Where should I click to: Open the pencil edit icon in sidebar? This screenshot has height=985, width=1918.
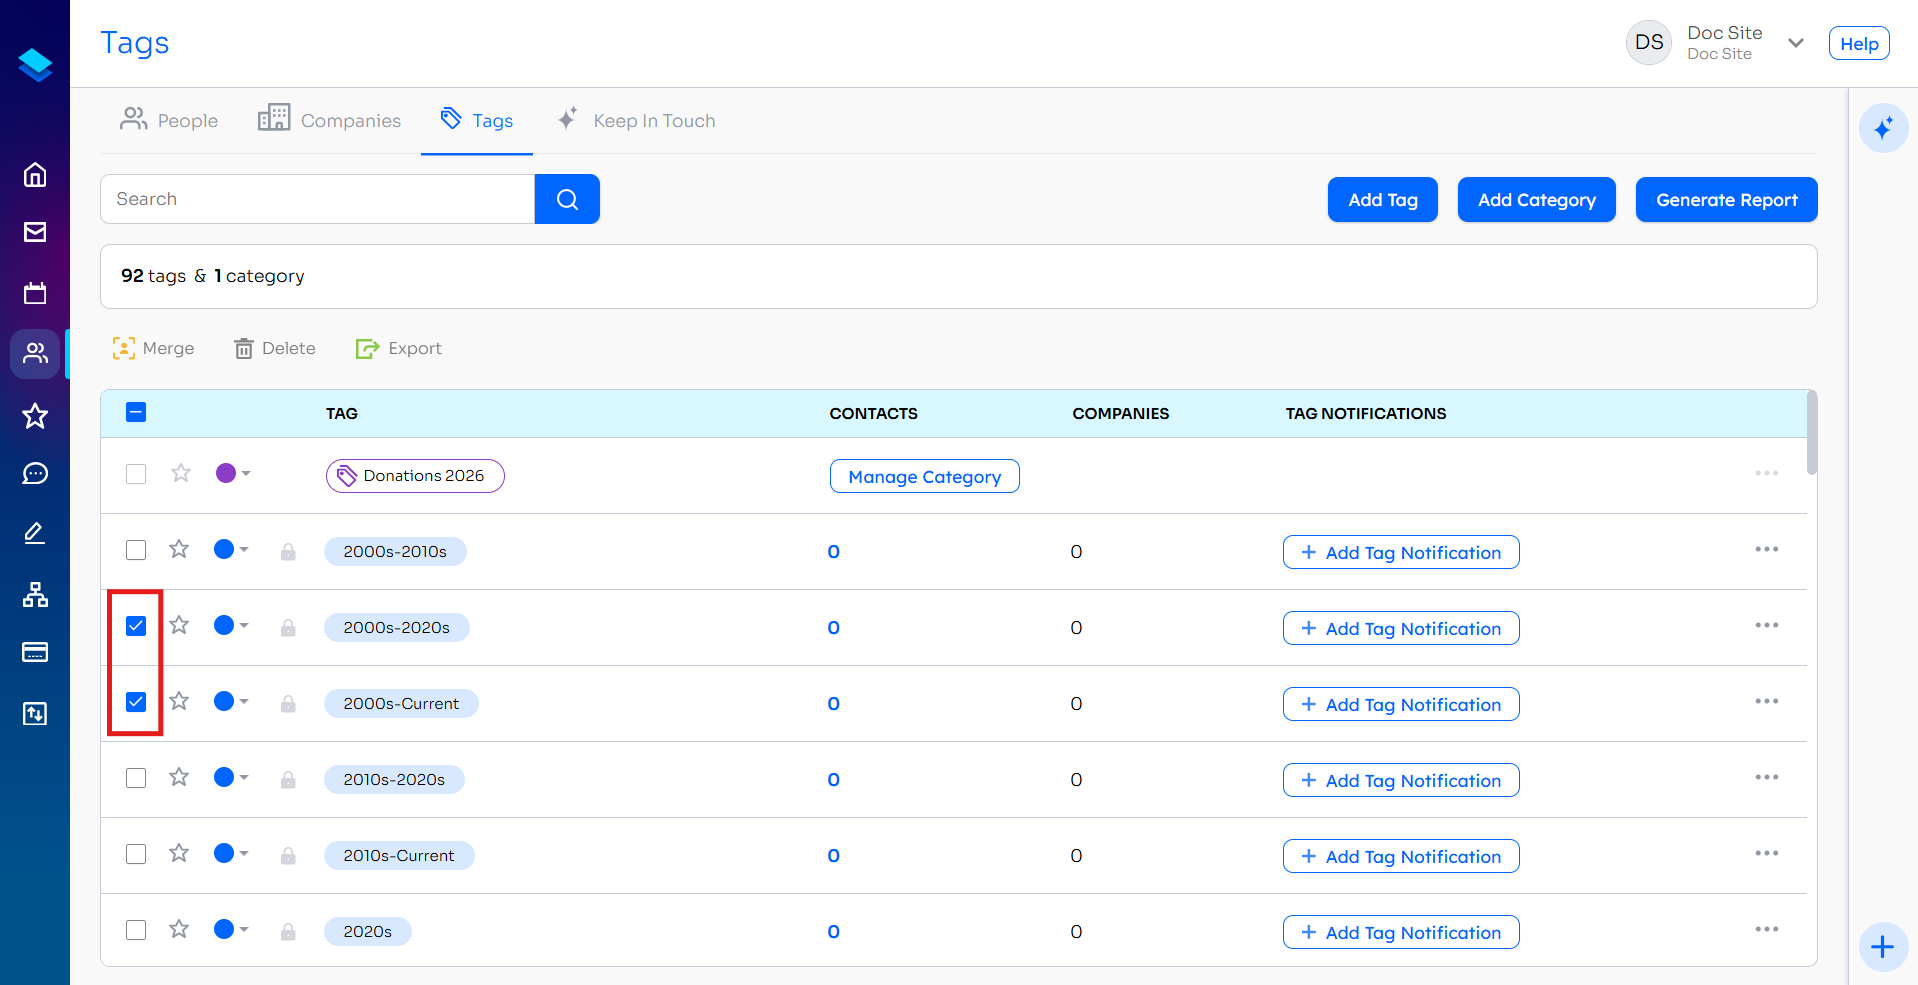coord(35,533)
